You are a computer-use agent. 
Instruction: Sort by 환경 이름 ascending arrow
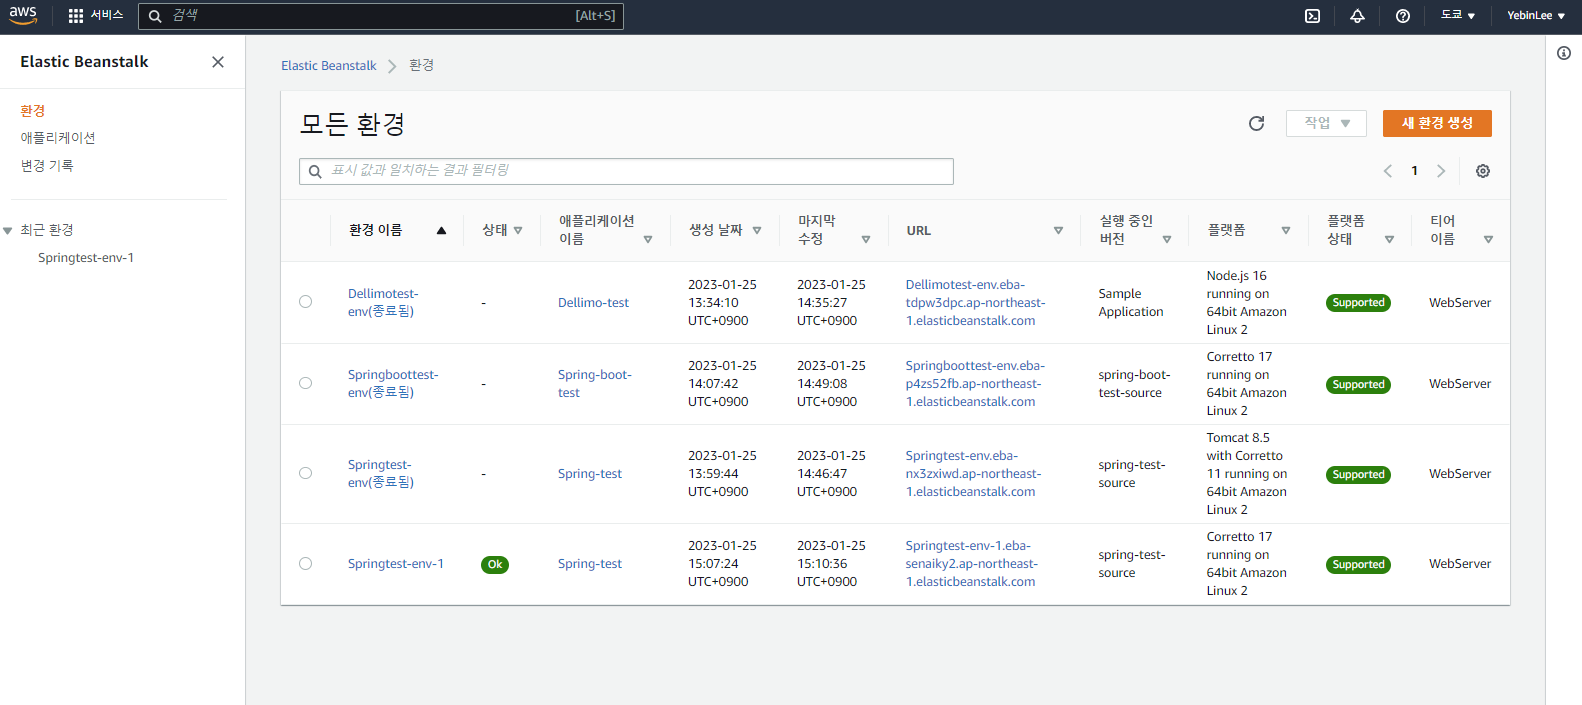(441, 231)
